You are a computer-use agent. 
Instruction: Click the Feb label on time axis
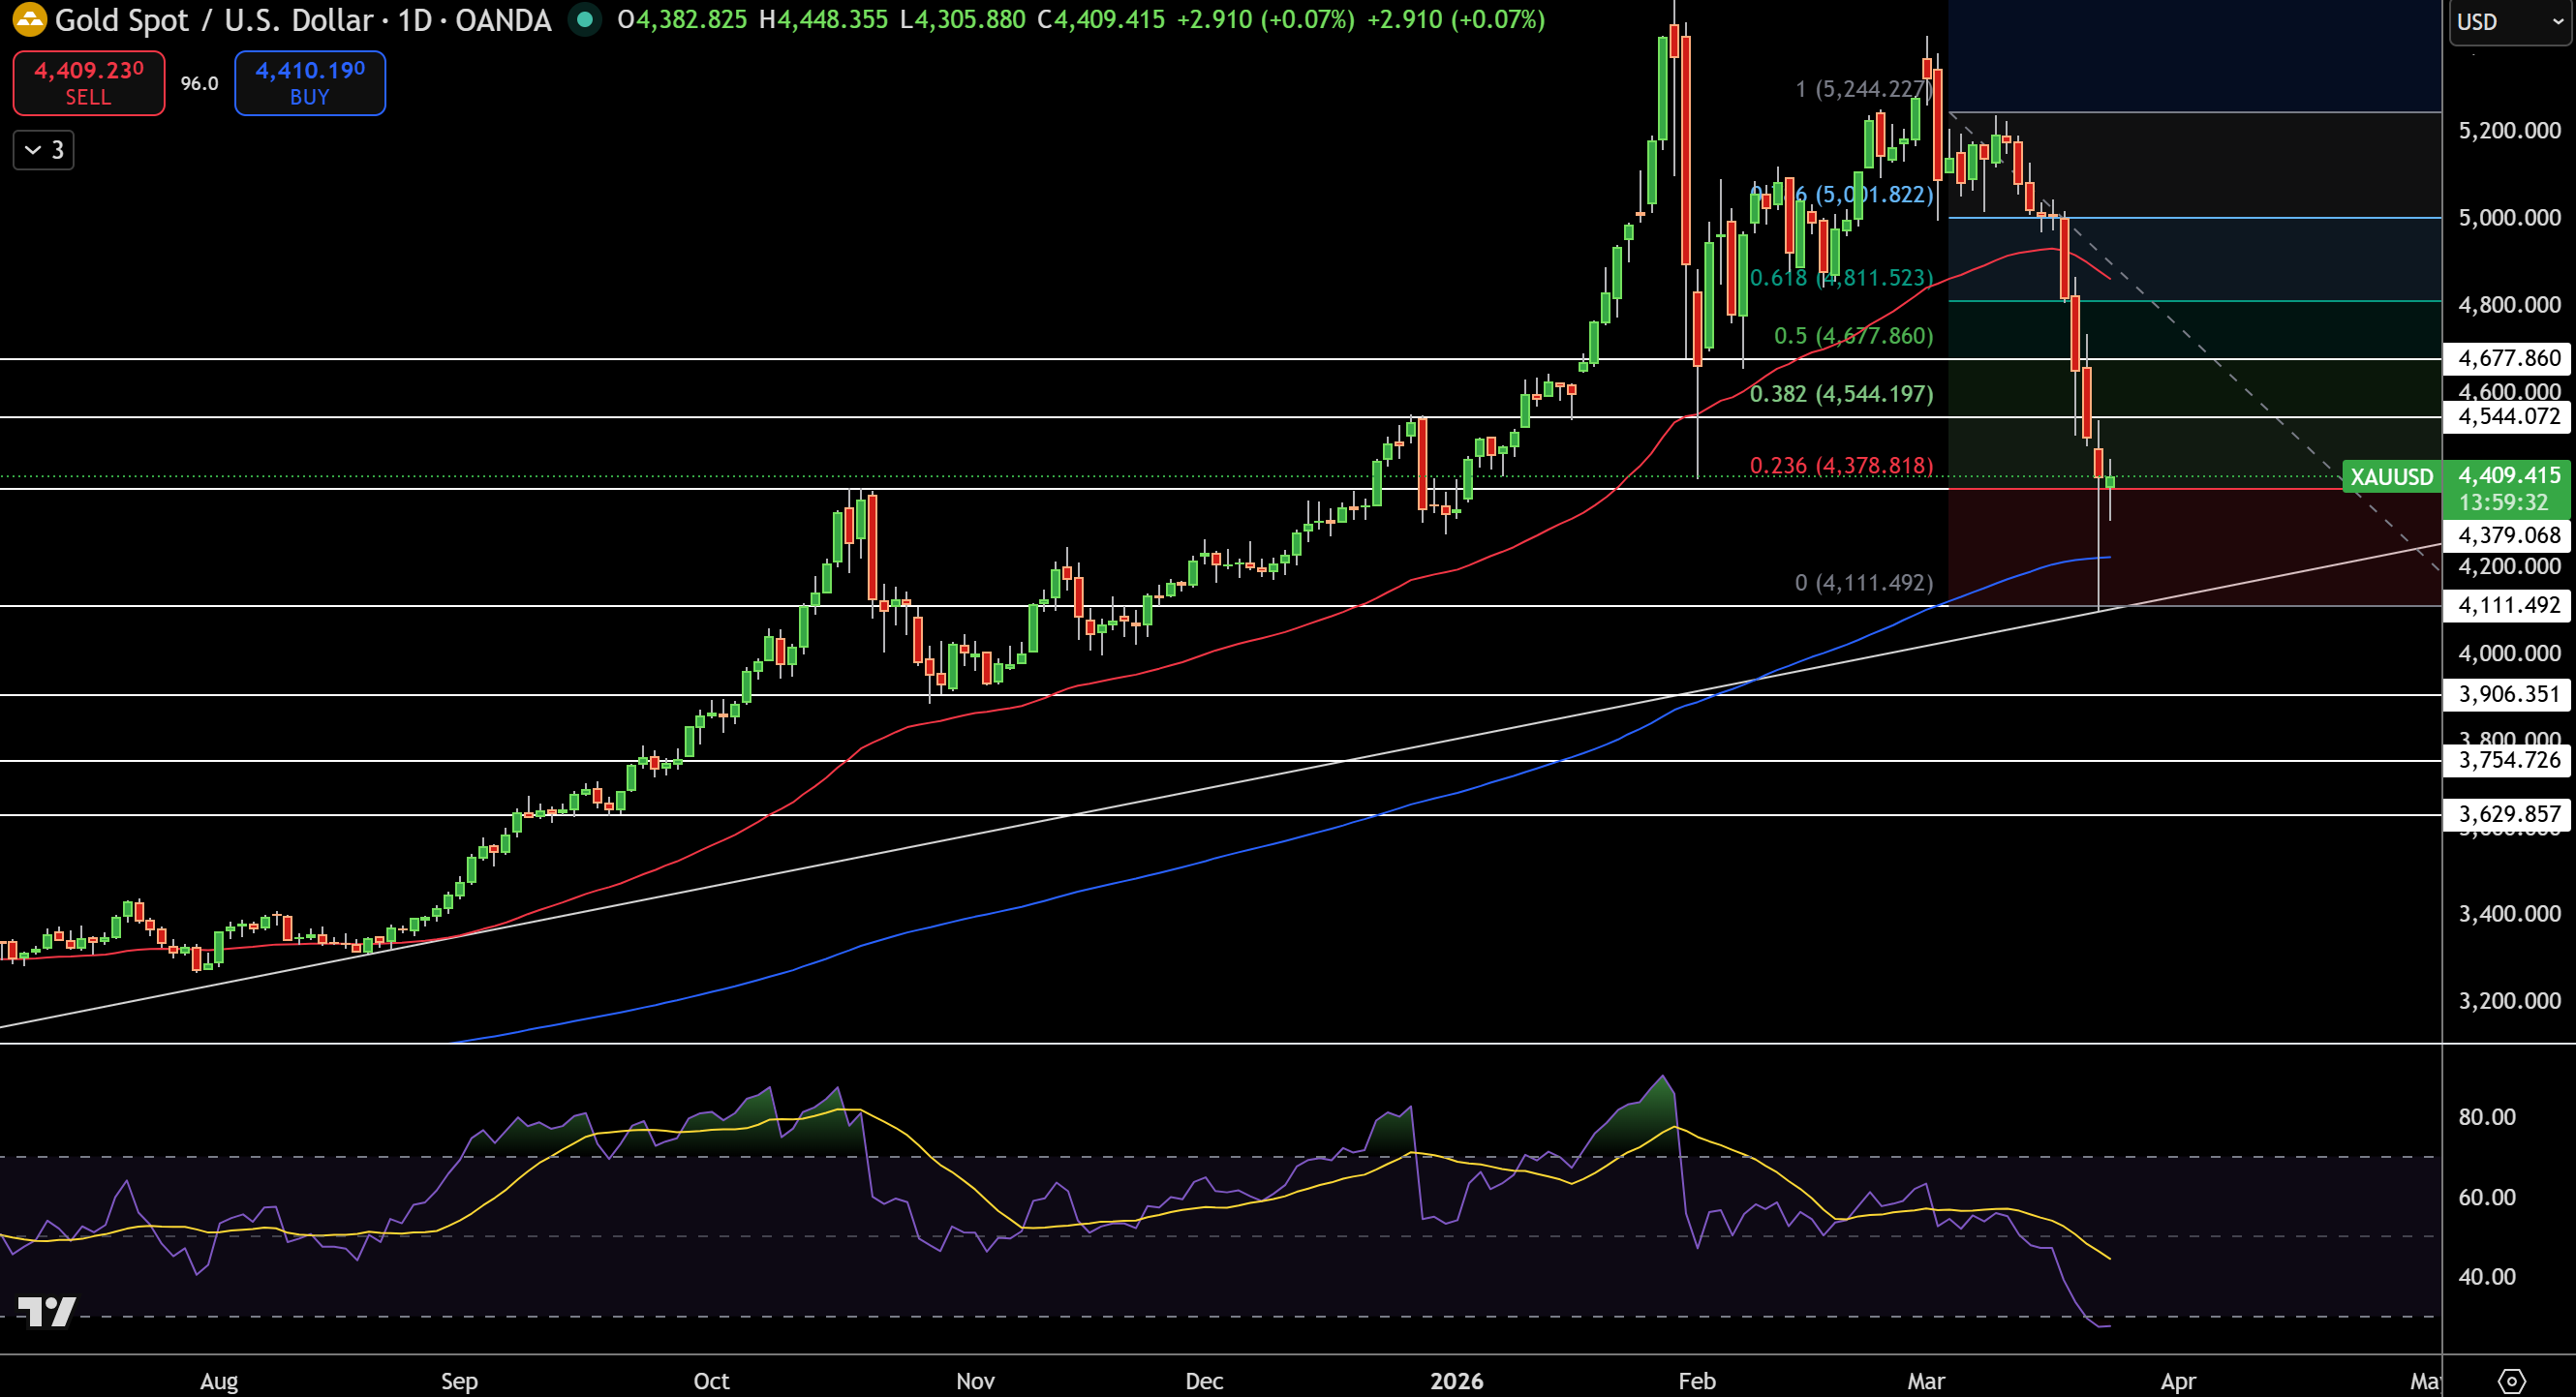1696,1381
